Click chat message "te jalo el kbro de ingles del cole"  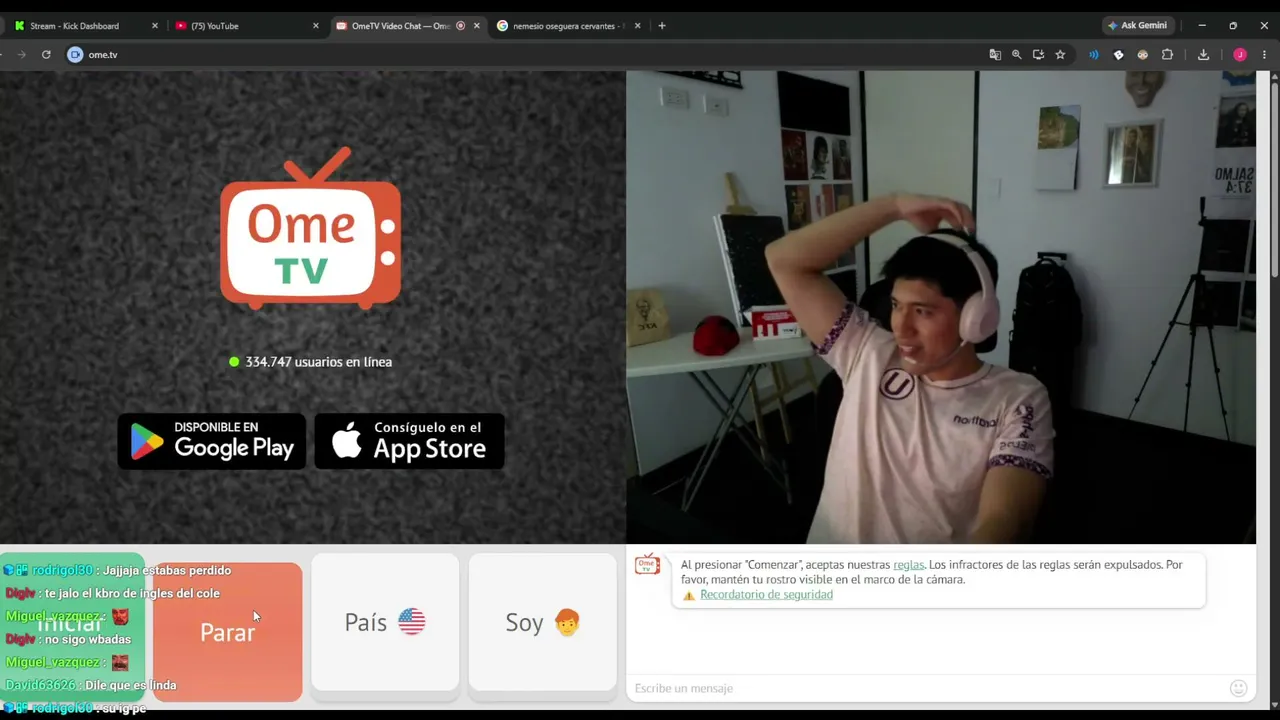(132, 593)
